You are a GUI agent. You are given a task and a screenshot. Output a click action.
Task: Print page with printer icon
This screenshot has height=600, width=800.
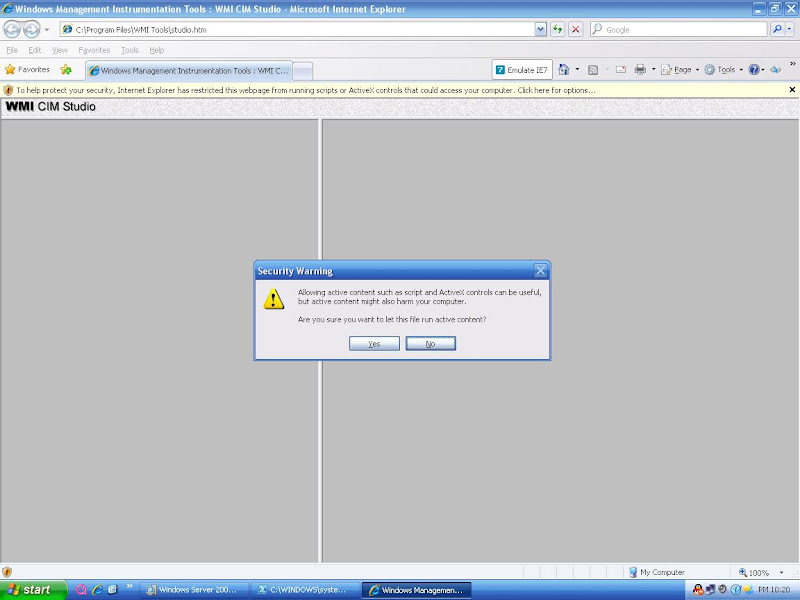click(640, 70)
